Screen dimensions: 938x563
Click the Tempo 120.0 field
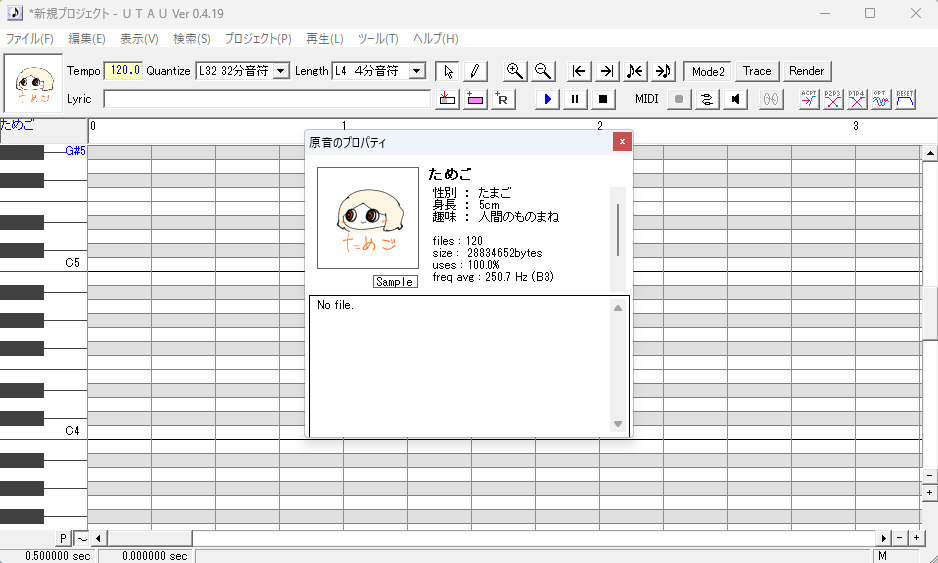(x=123, y=71)
